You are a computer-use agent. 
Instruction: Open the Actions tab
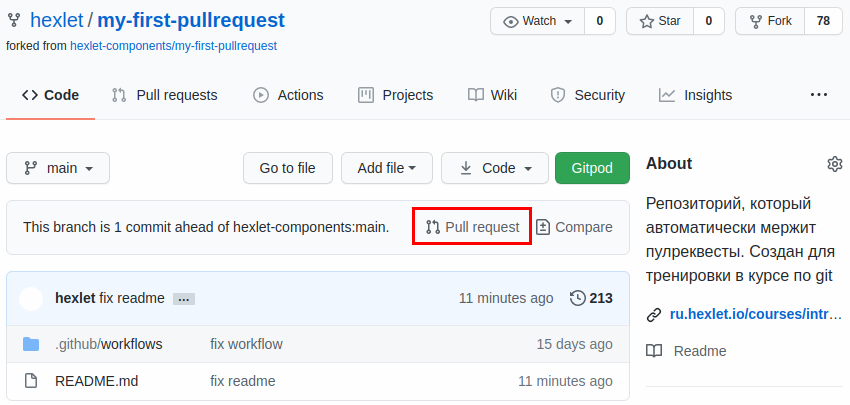pyautogui.click(x=288, y=95)
